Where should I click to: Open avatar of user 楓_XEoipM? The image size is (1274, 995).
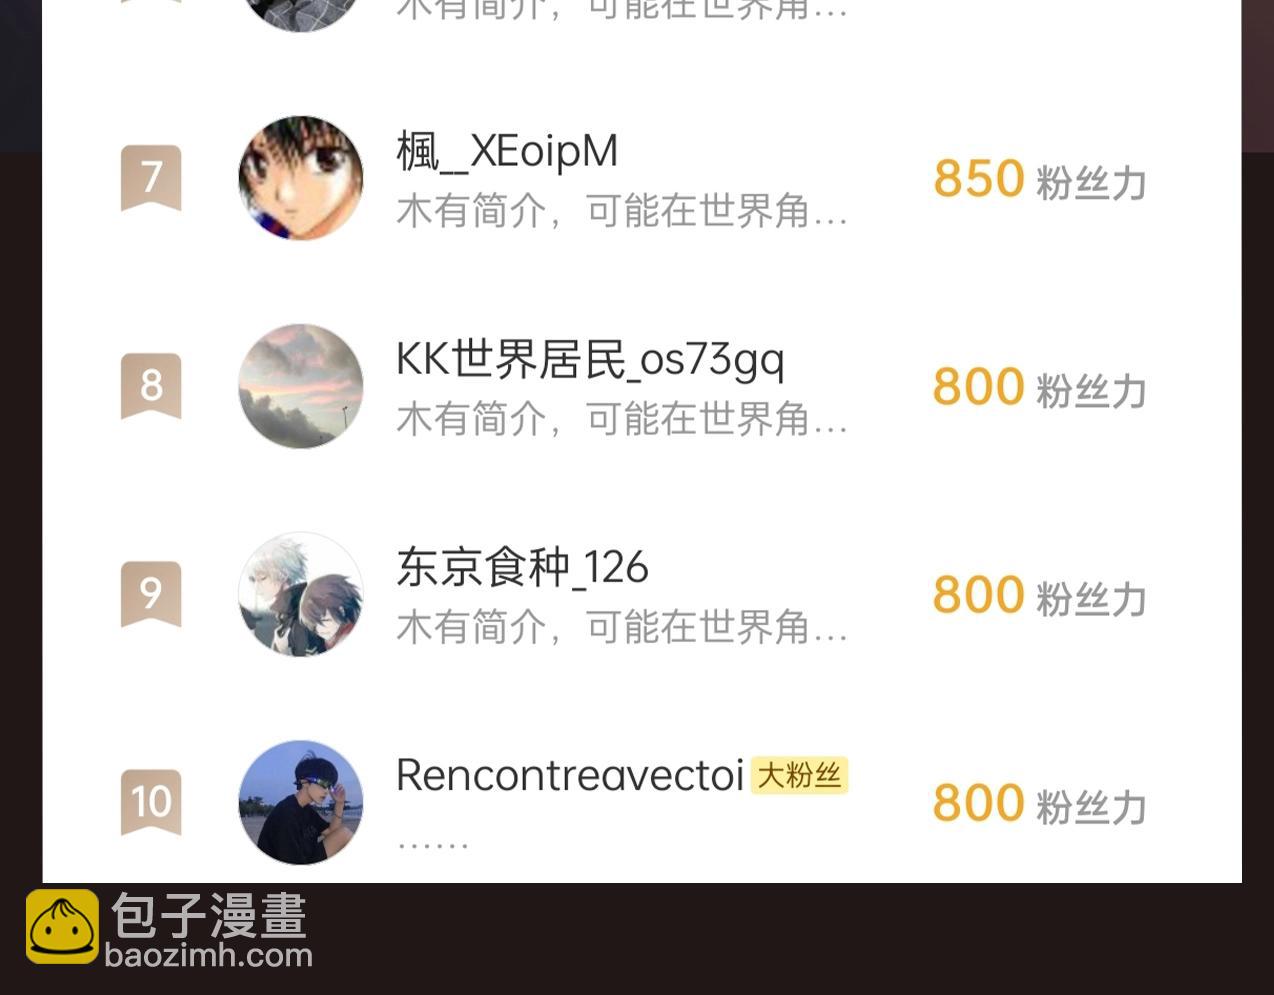point(301,178)
